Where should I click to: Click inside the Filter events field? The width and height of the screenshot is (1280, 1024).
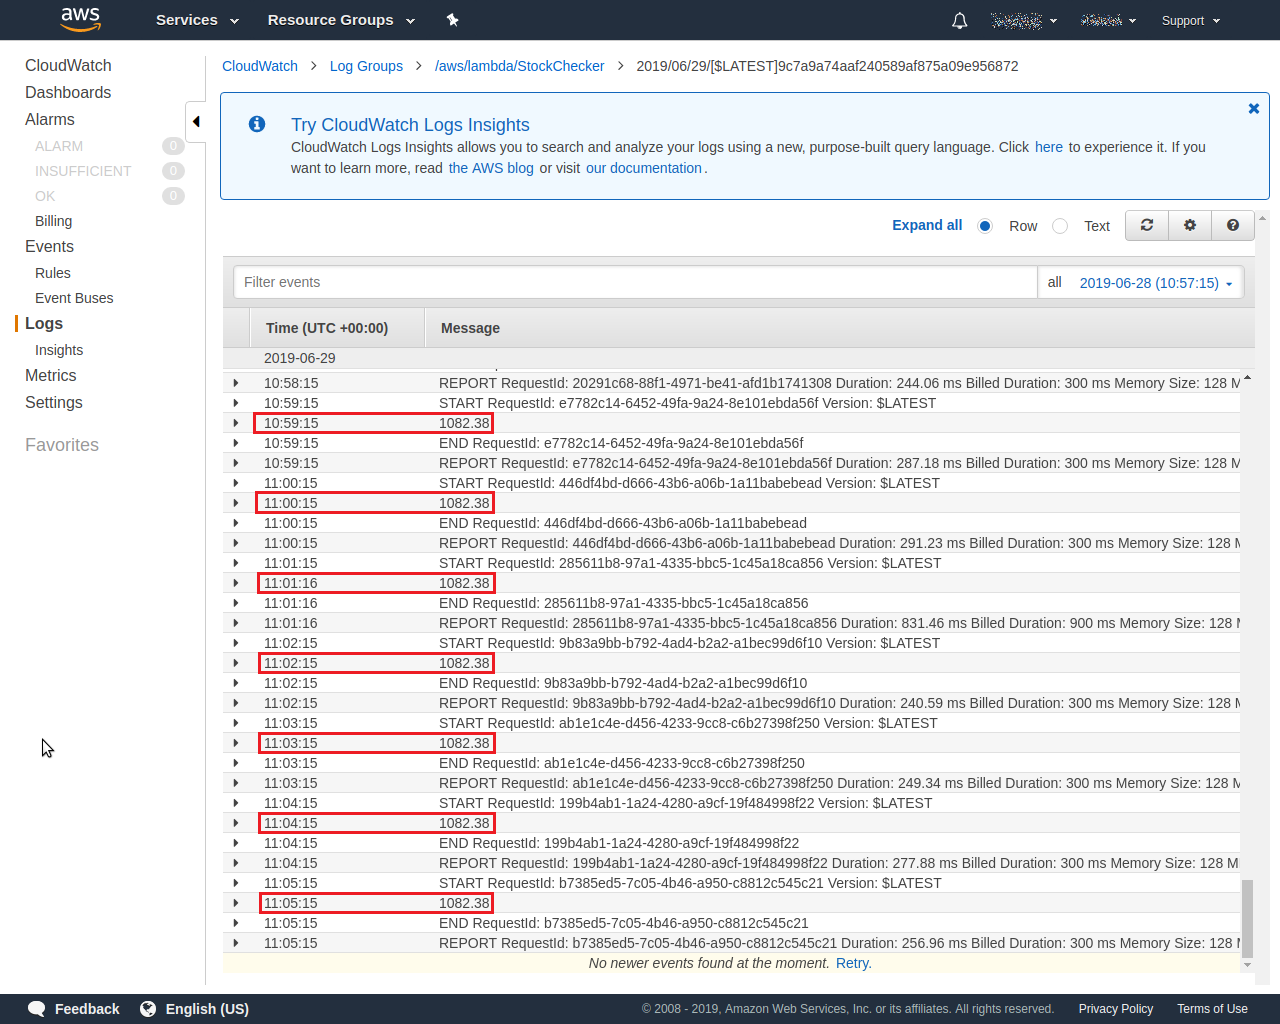635,282
